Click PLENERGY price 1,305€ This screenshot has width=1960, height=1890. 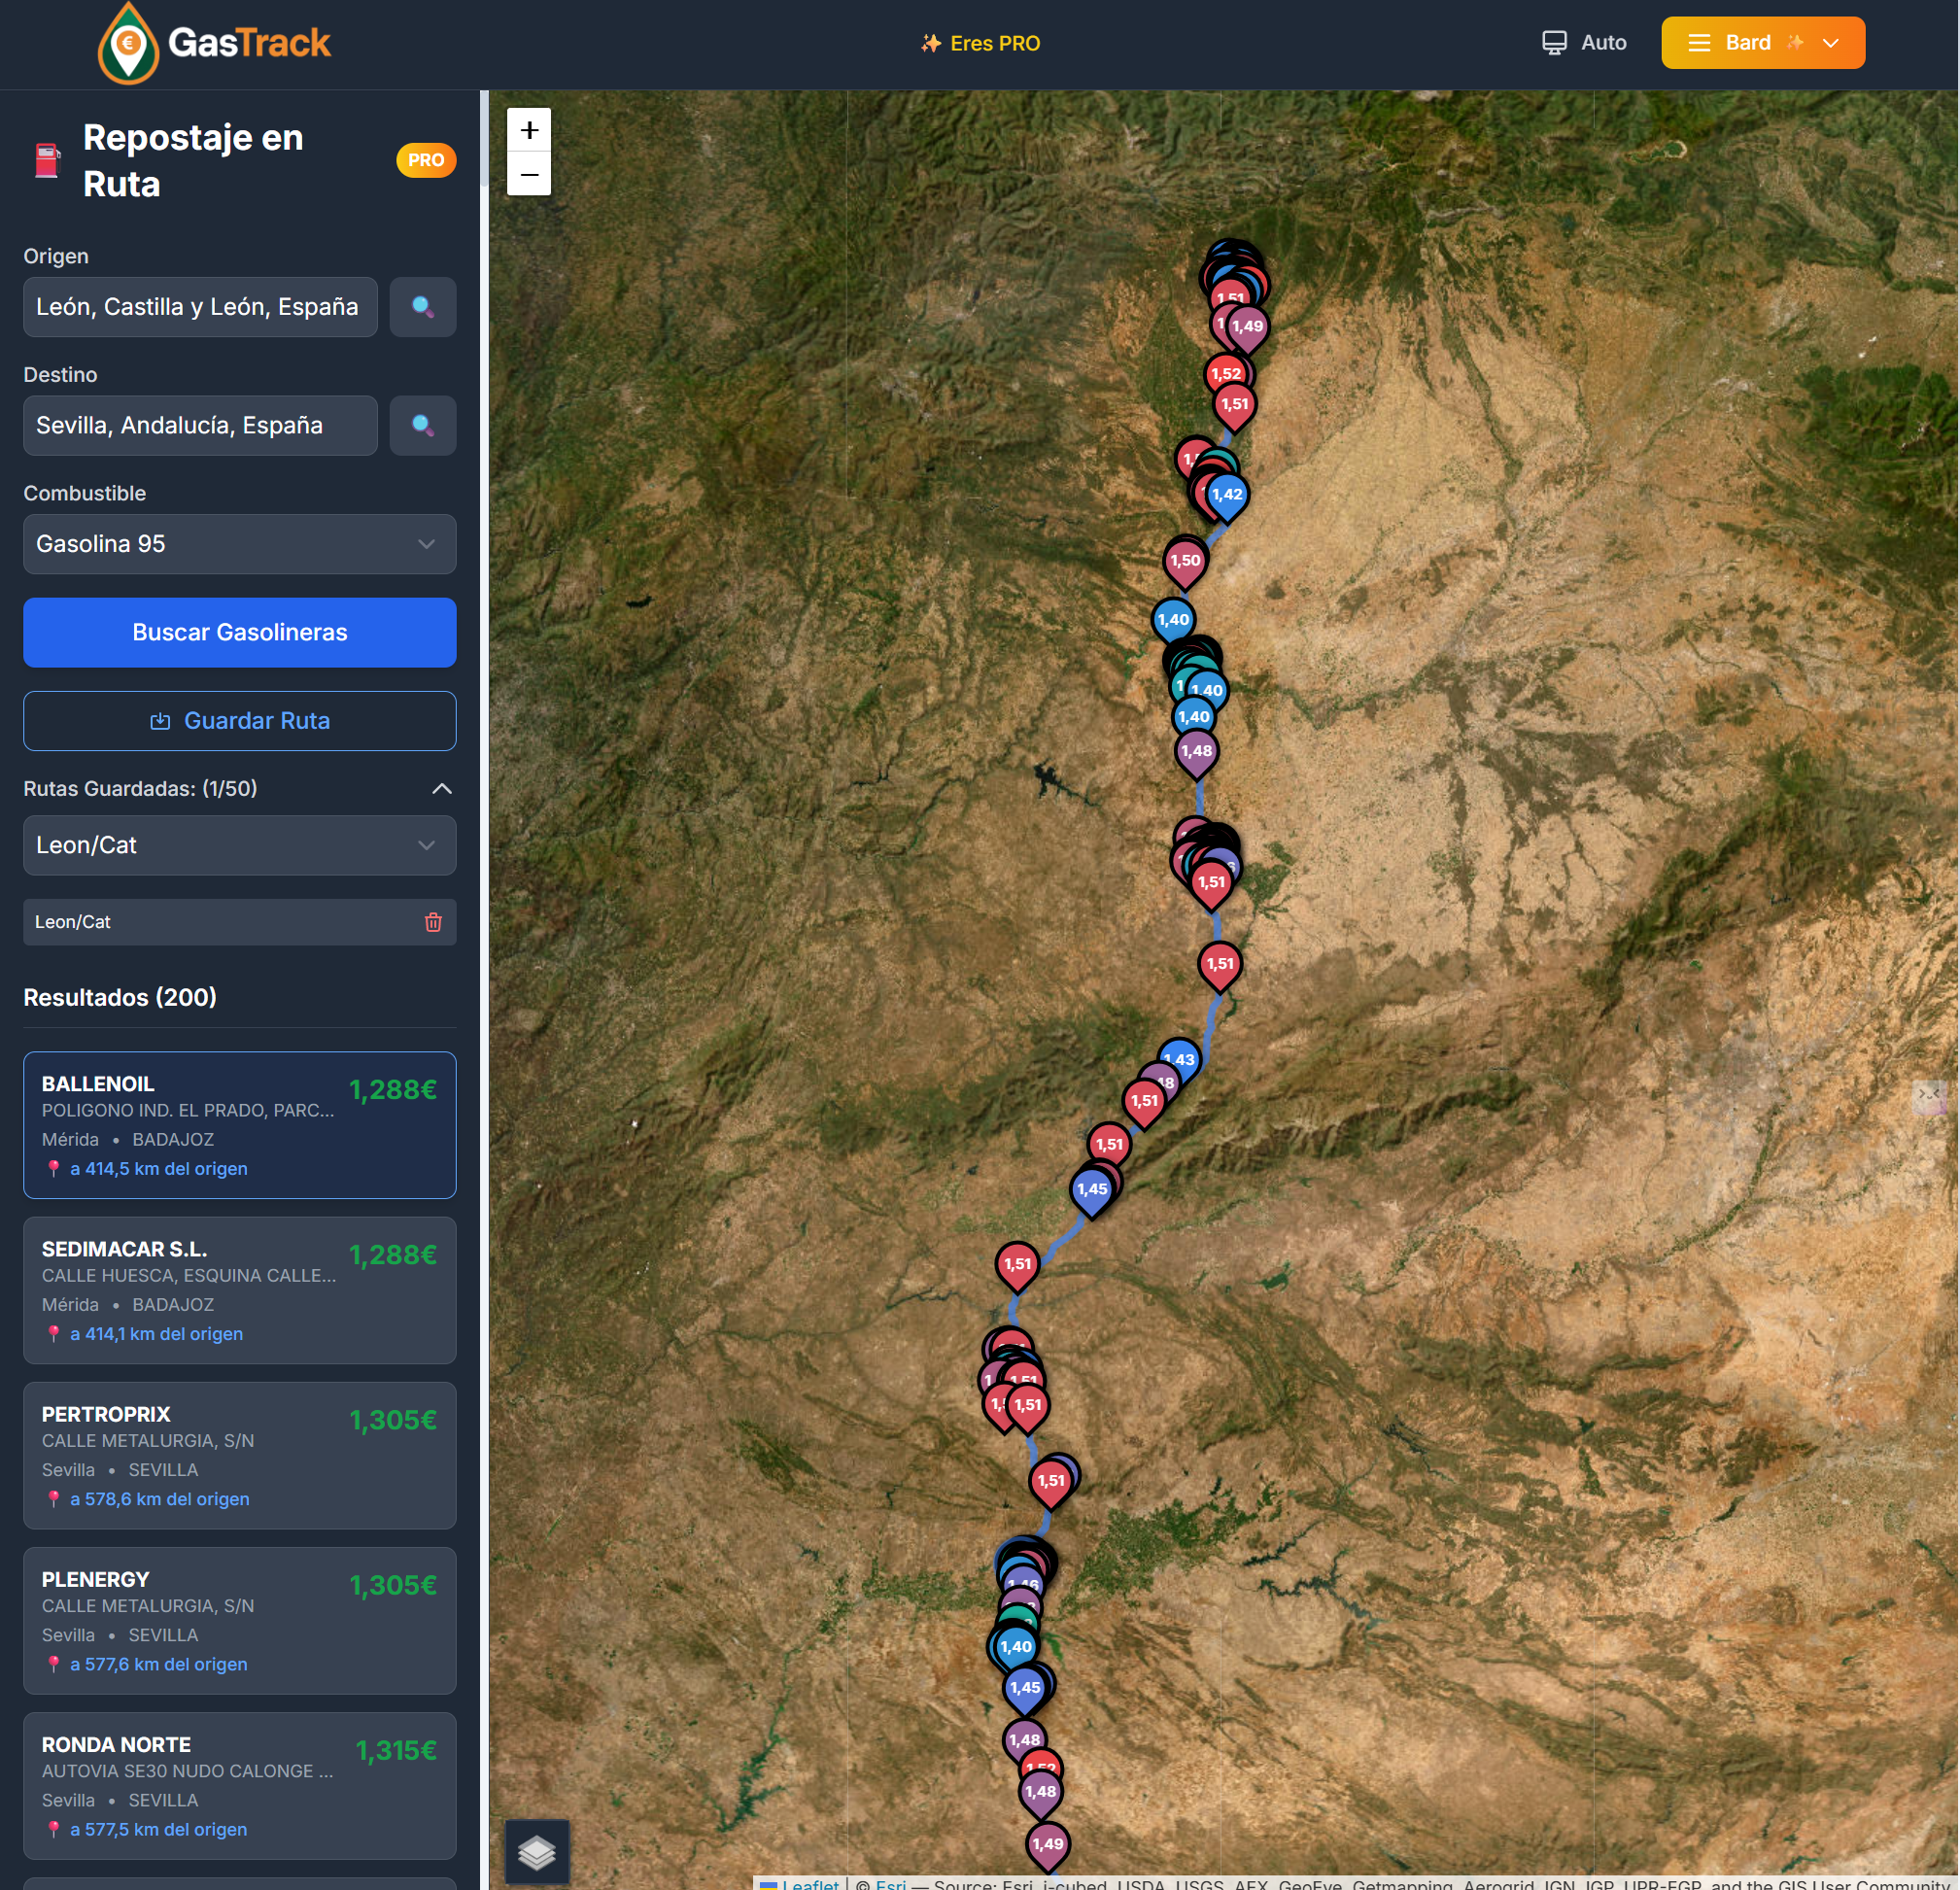tap(393, 1585)
